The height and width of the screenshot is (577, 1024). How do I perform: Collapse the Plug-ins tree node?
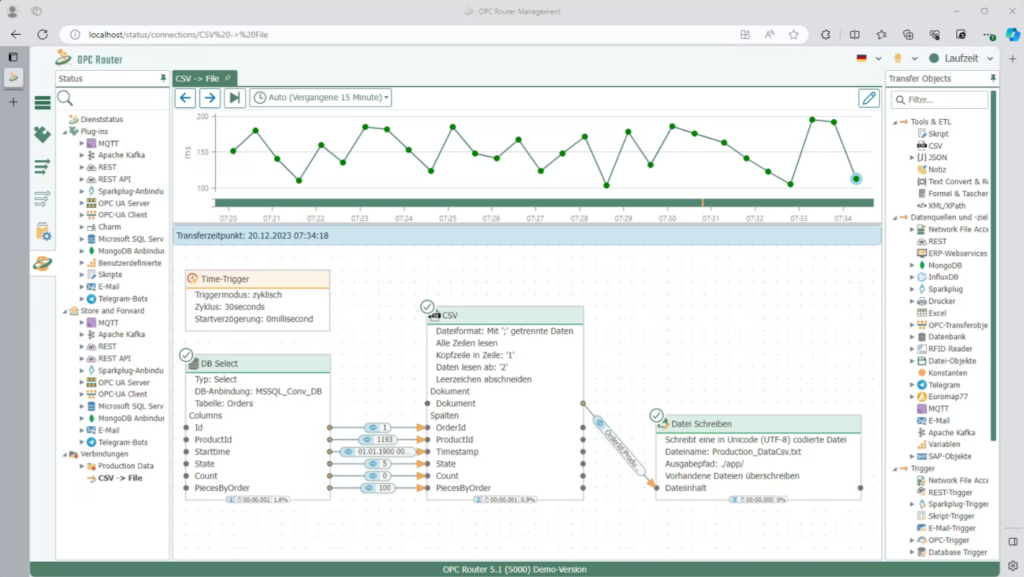[65, 131]
